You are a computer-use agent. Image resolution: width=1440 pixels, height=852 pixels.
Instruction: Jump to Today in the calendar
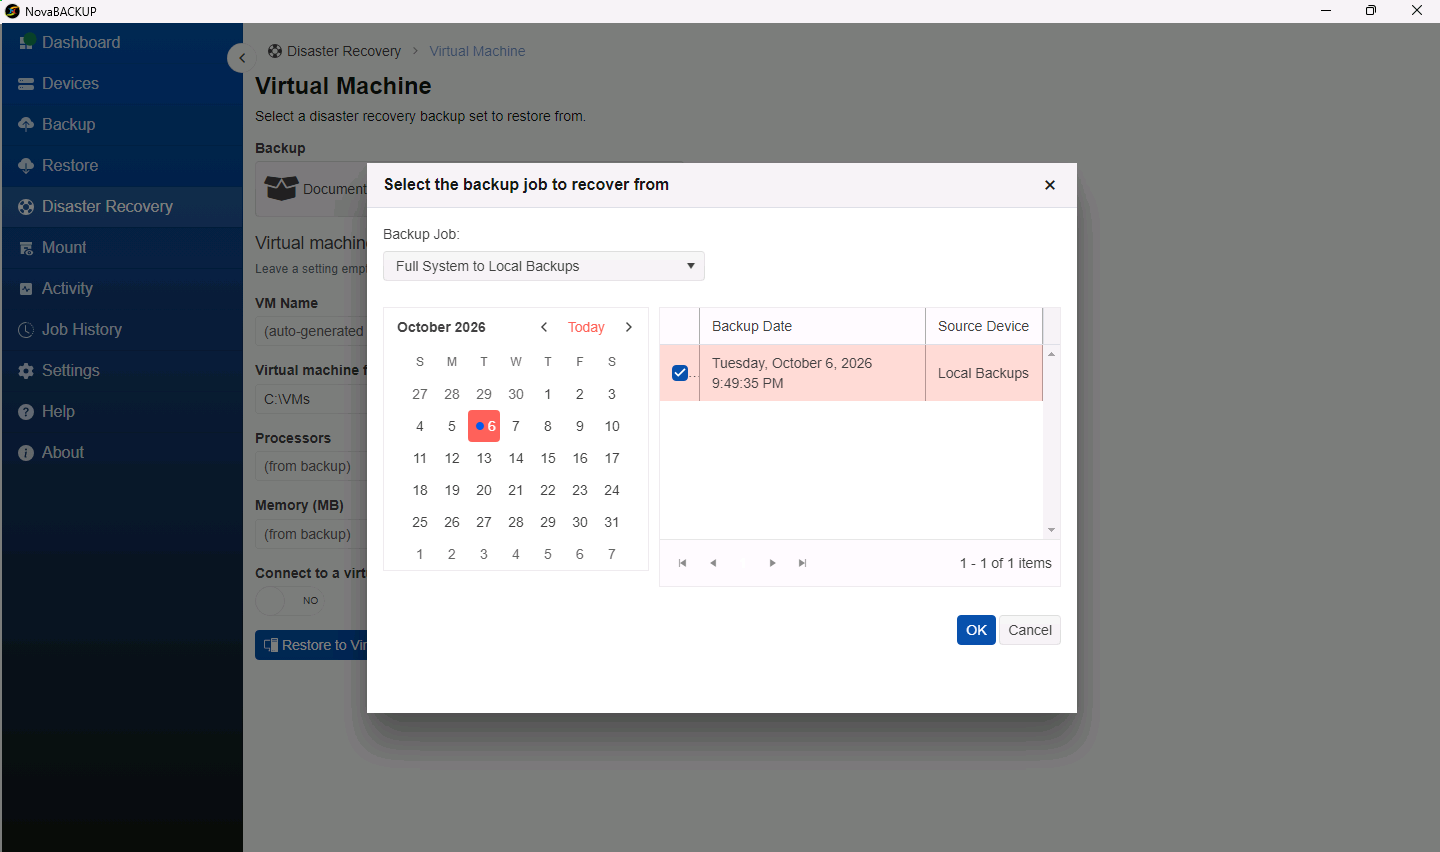click(586, 327)
